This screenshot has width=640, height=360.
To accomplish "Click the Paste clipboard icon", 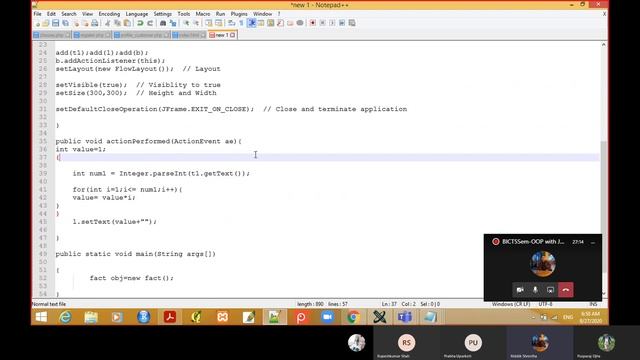I will pos(127,23).
